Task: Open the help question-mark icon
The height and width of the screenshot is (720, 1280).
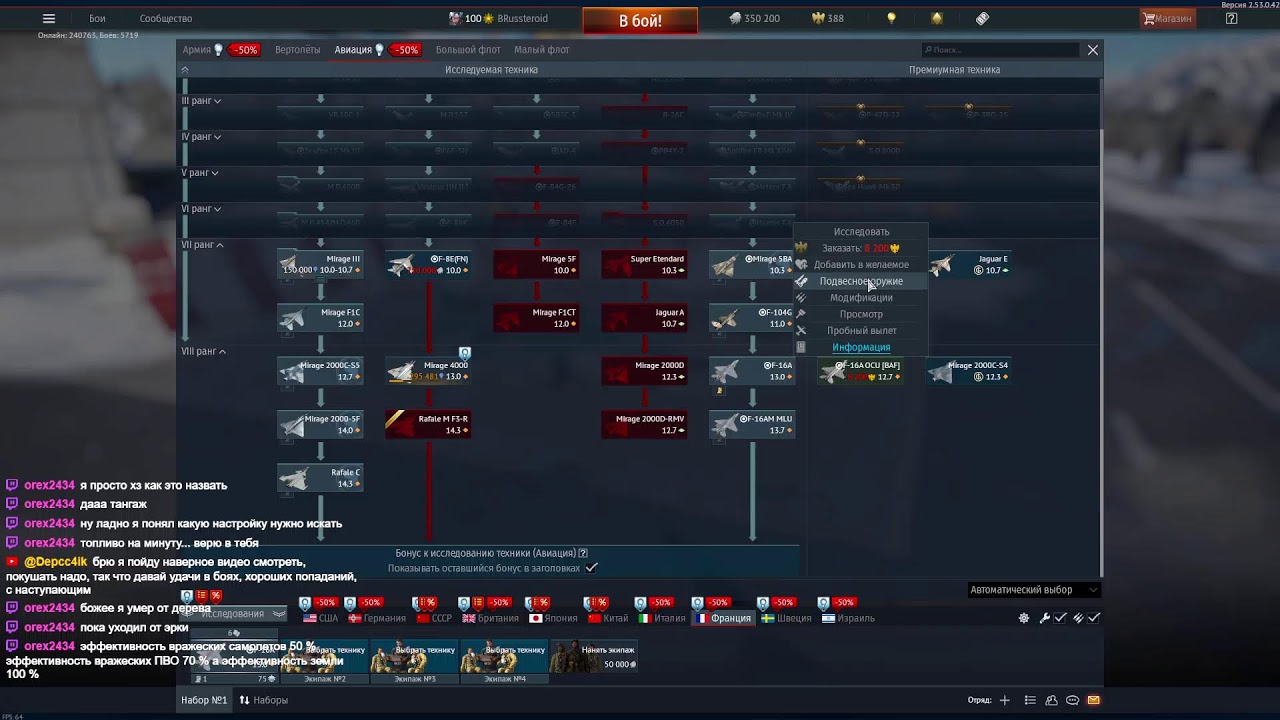Action: (1231, 18)
